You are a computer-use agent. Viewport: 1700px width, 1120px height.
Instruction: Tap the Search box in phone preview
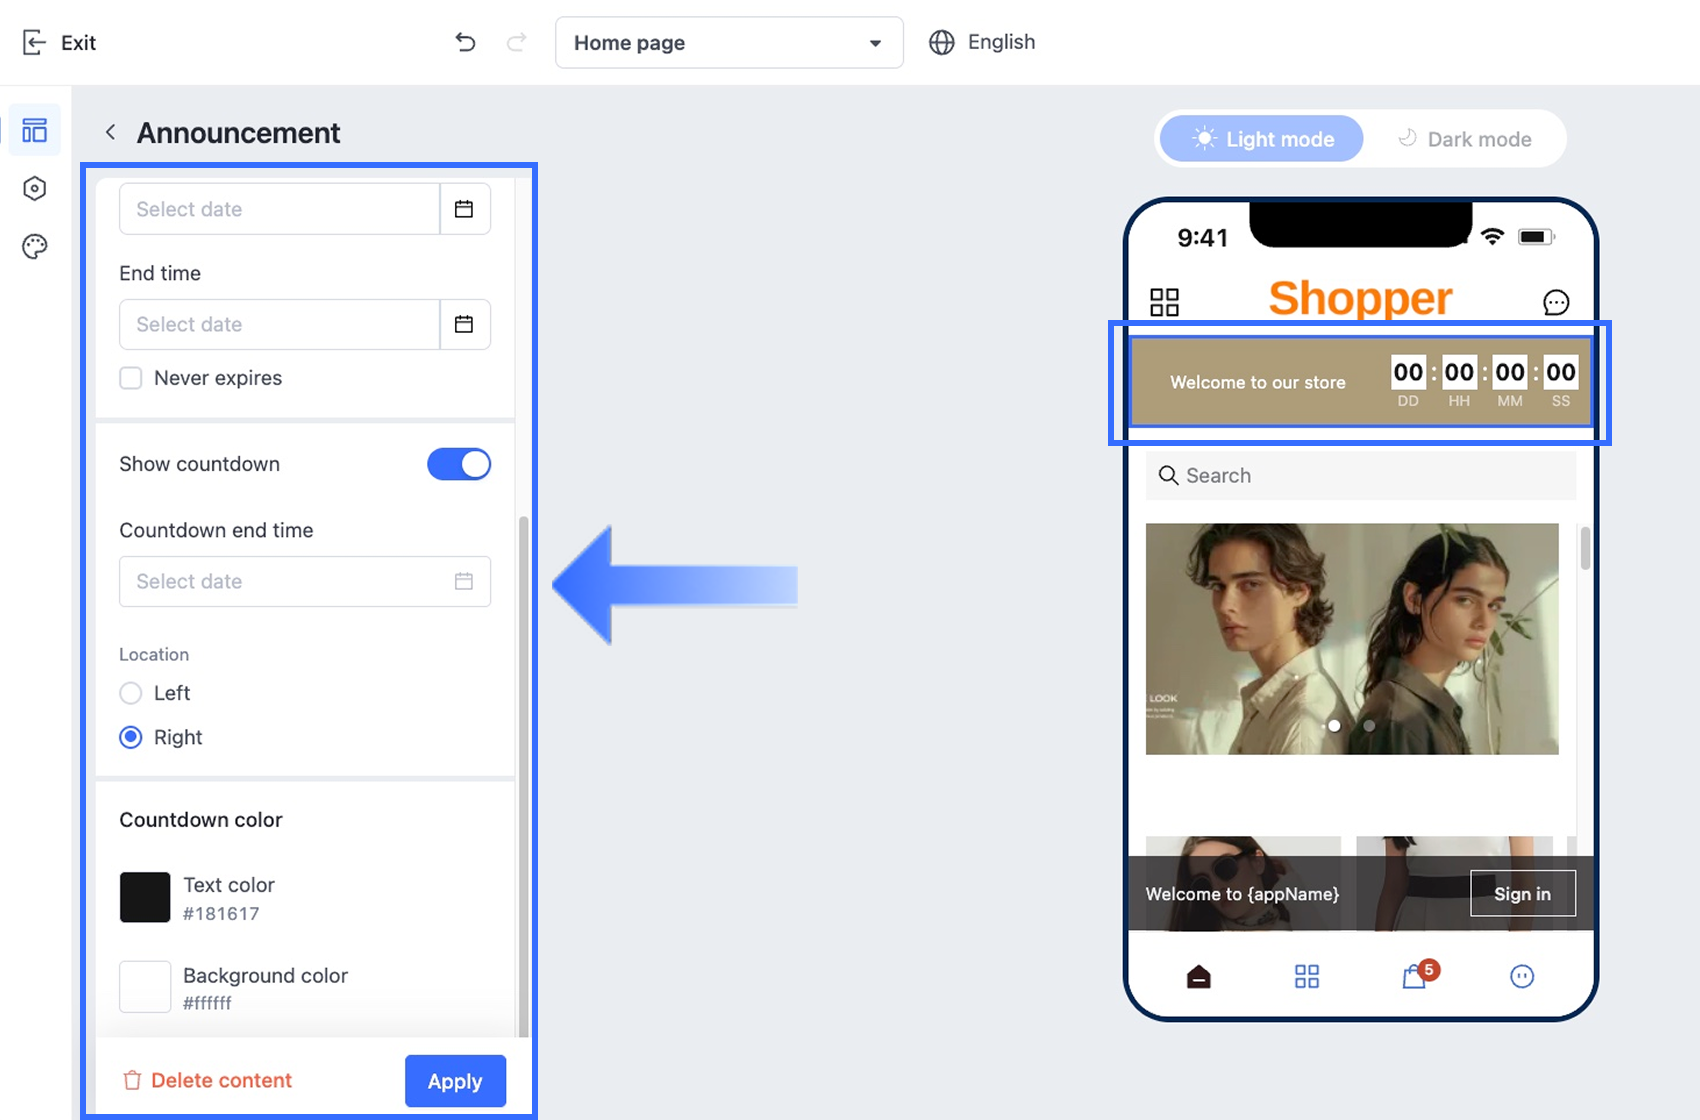tap(1361, 475)
